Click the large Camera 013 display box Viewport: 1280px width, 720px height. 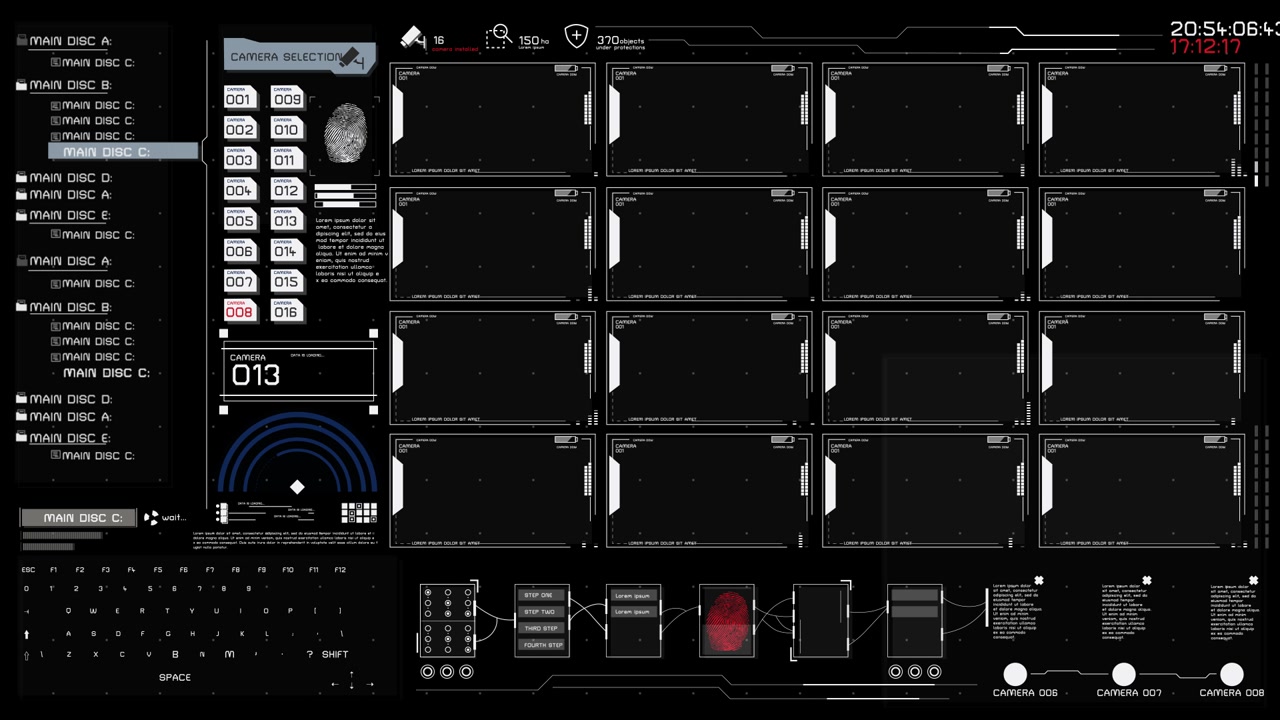299,371
